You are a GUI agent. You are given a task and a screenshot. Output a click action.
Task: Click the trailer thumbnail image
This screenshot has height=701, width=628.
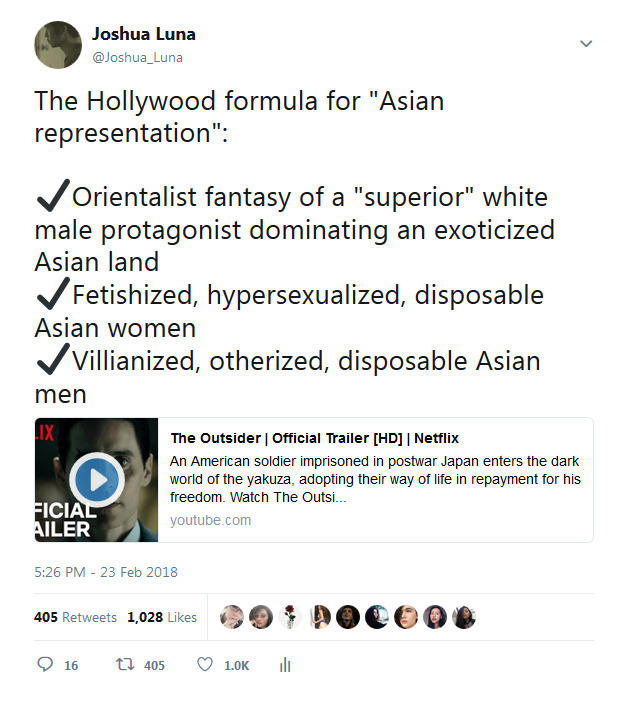pyautogui.click(x=97, y=480)
